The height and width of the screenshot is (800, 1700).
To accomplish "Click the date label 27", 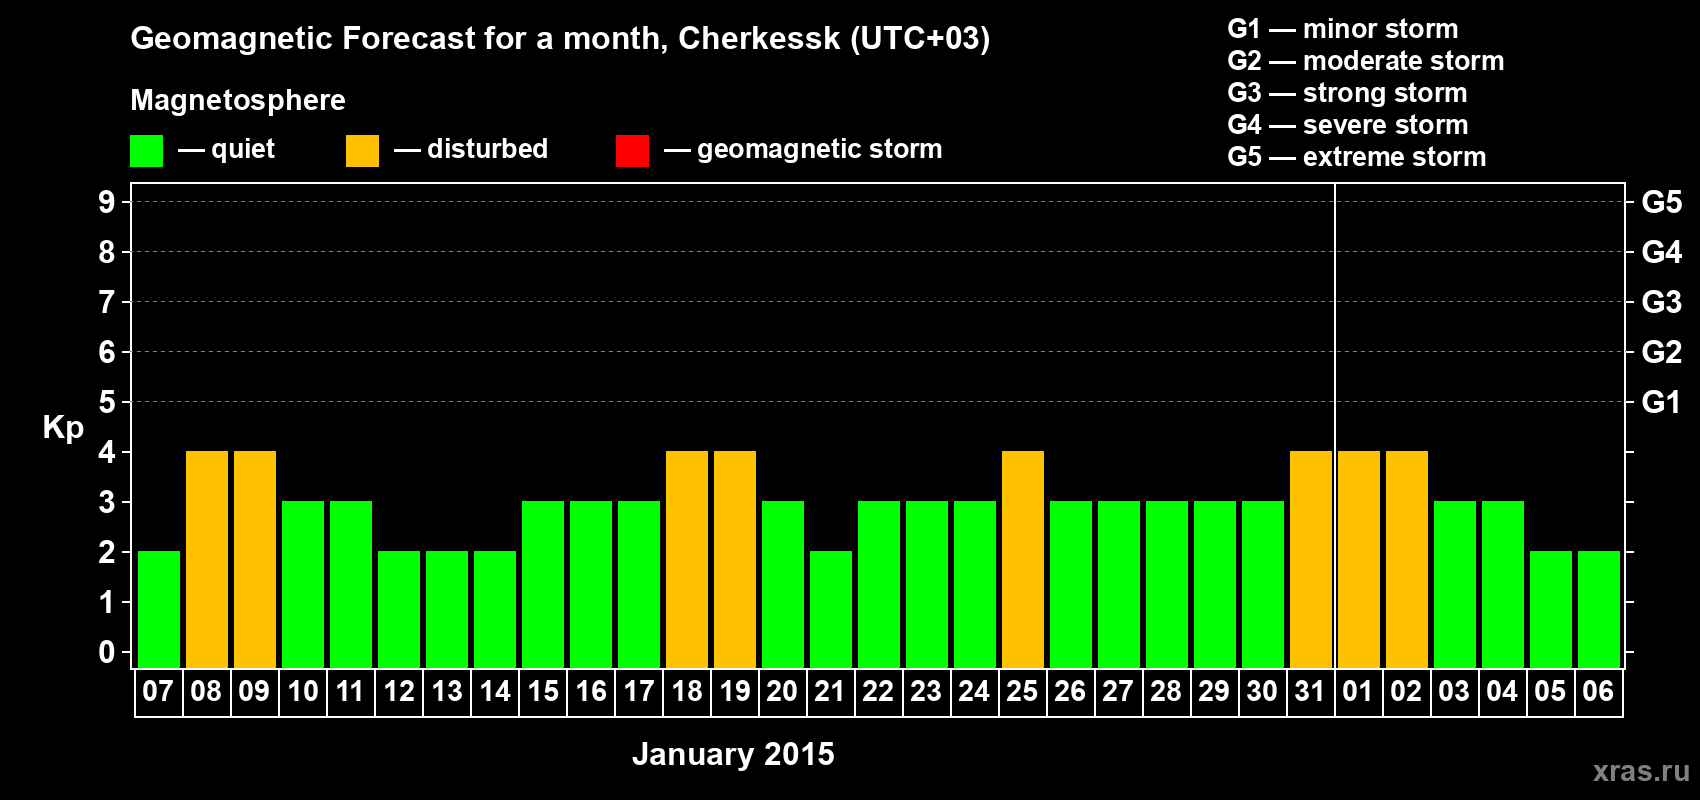I will tap(1118, 691).
